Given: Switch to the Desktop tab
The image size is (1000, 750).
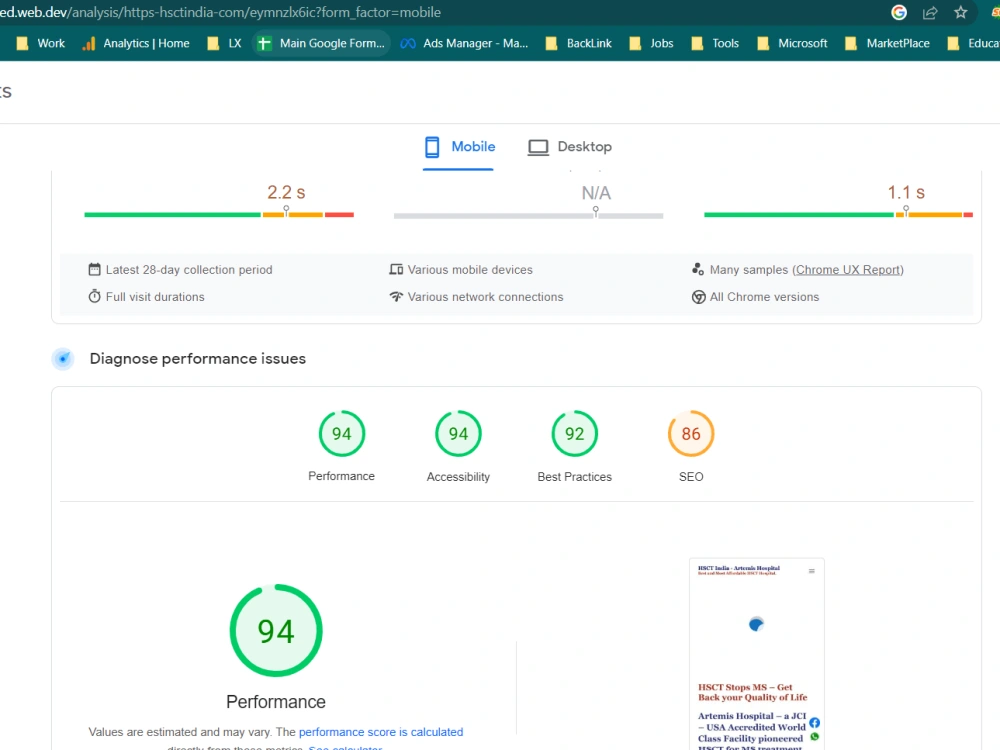Looking at the screenshot, I should [570, 147].
